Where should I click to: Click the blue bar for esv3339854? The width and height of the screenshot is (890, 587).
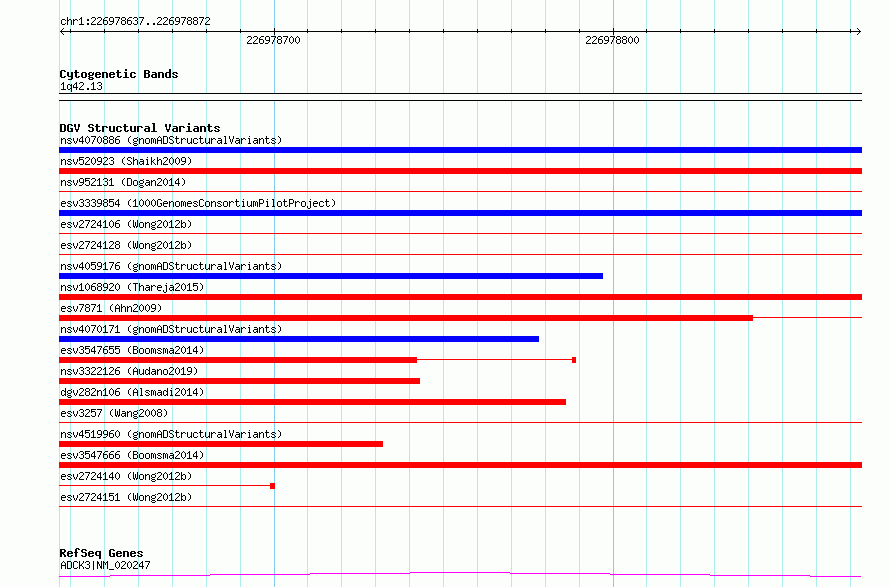click(460, 213)
